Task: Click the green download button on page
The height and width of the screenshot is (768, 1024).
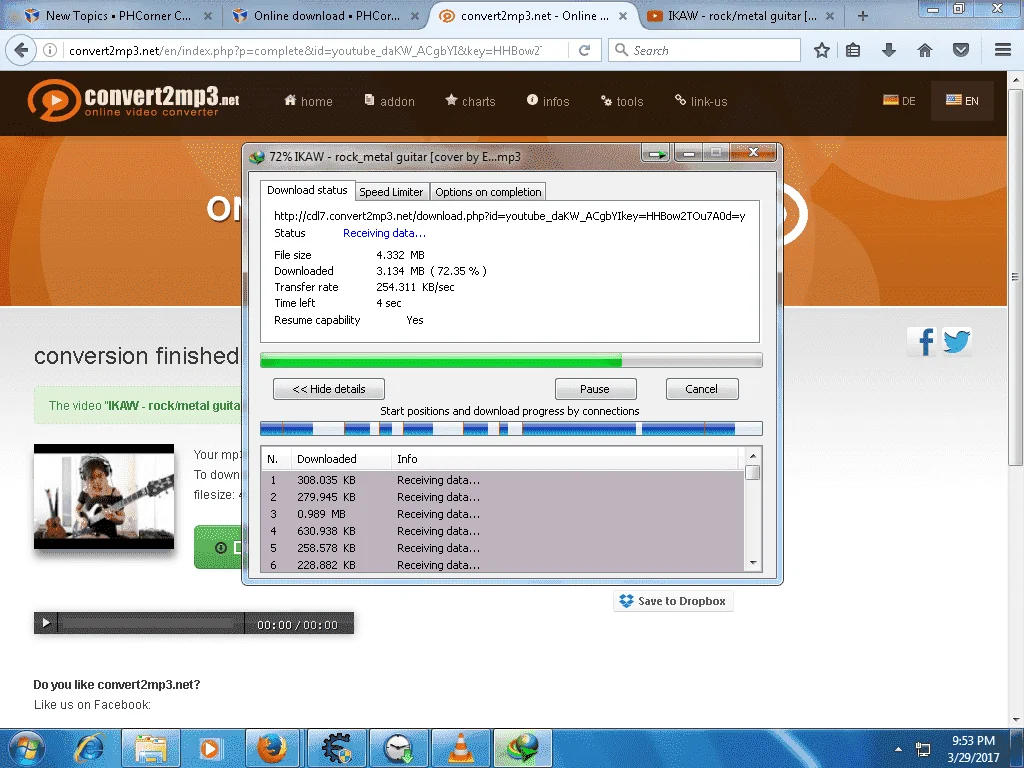Action: (x=218, y=547)
